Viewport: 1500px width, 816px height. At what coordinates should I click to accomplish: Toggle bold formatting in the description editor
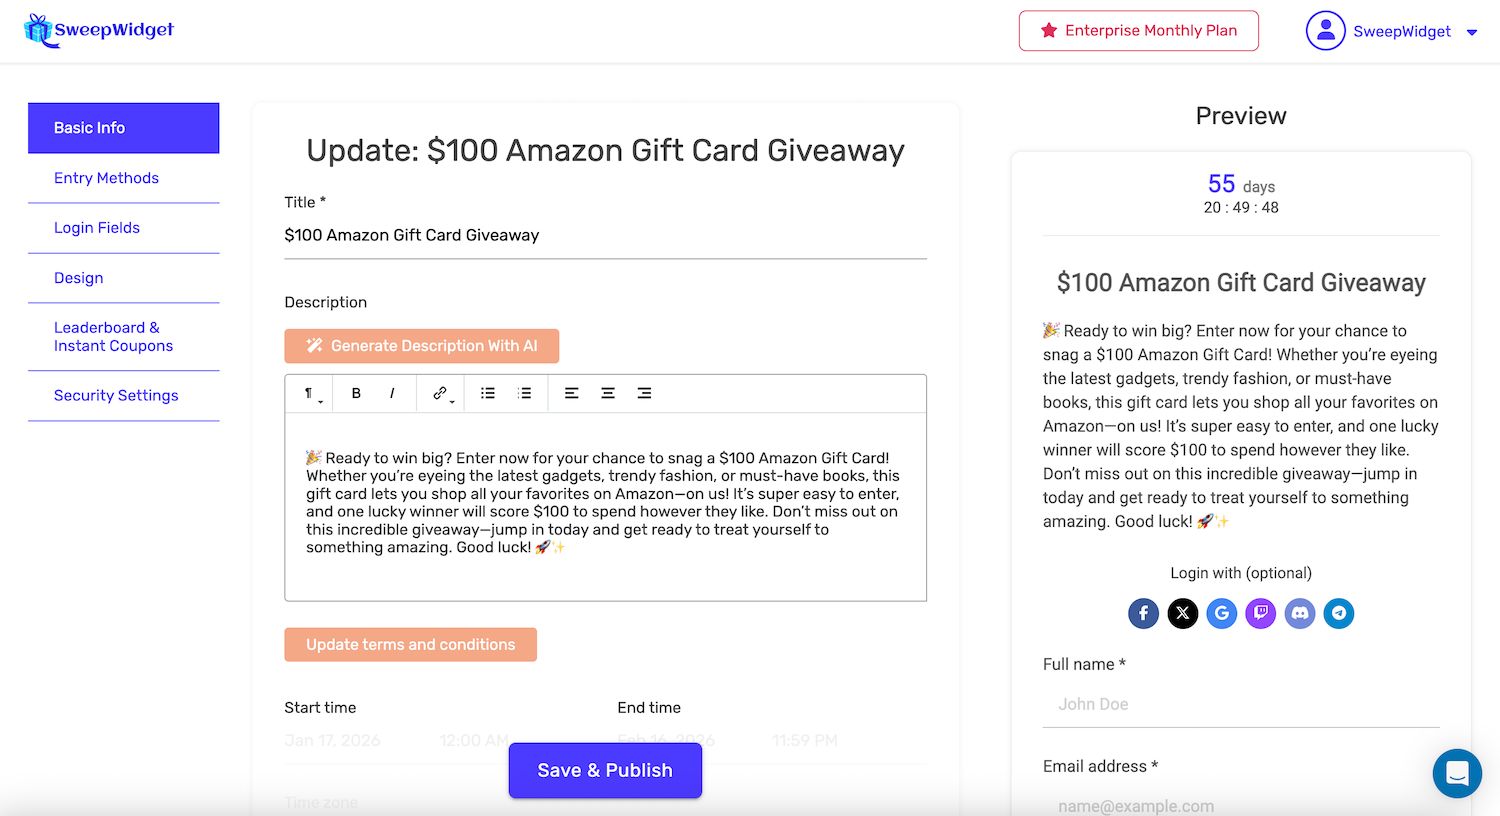356,393
